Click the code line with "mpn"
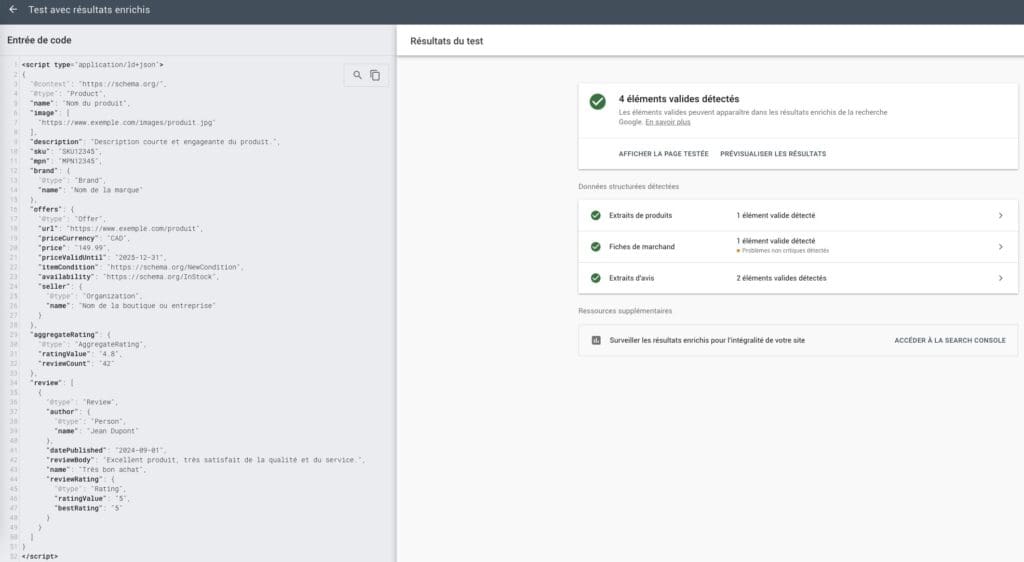Screen dimensions: 1024x562 (x=66, y=161)
